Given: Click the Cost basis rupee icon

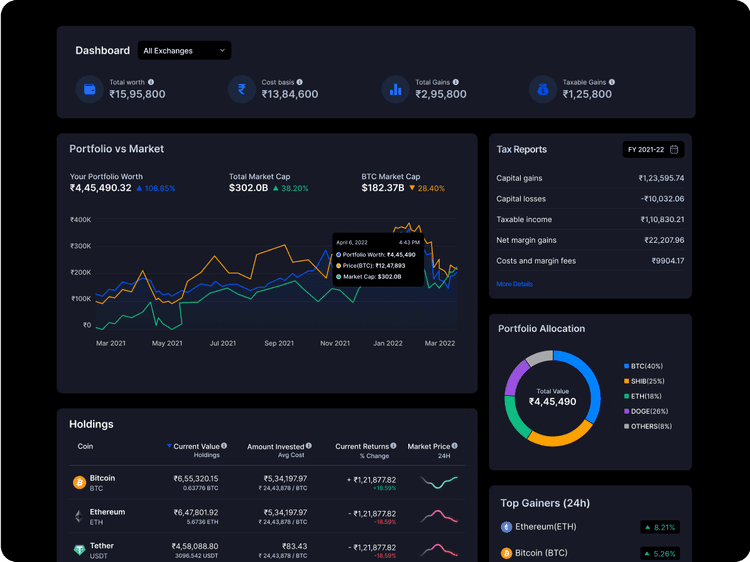Looking at the screenshot, I should (241, 89).
